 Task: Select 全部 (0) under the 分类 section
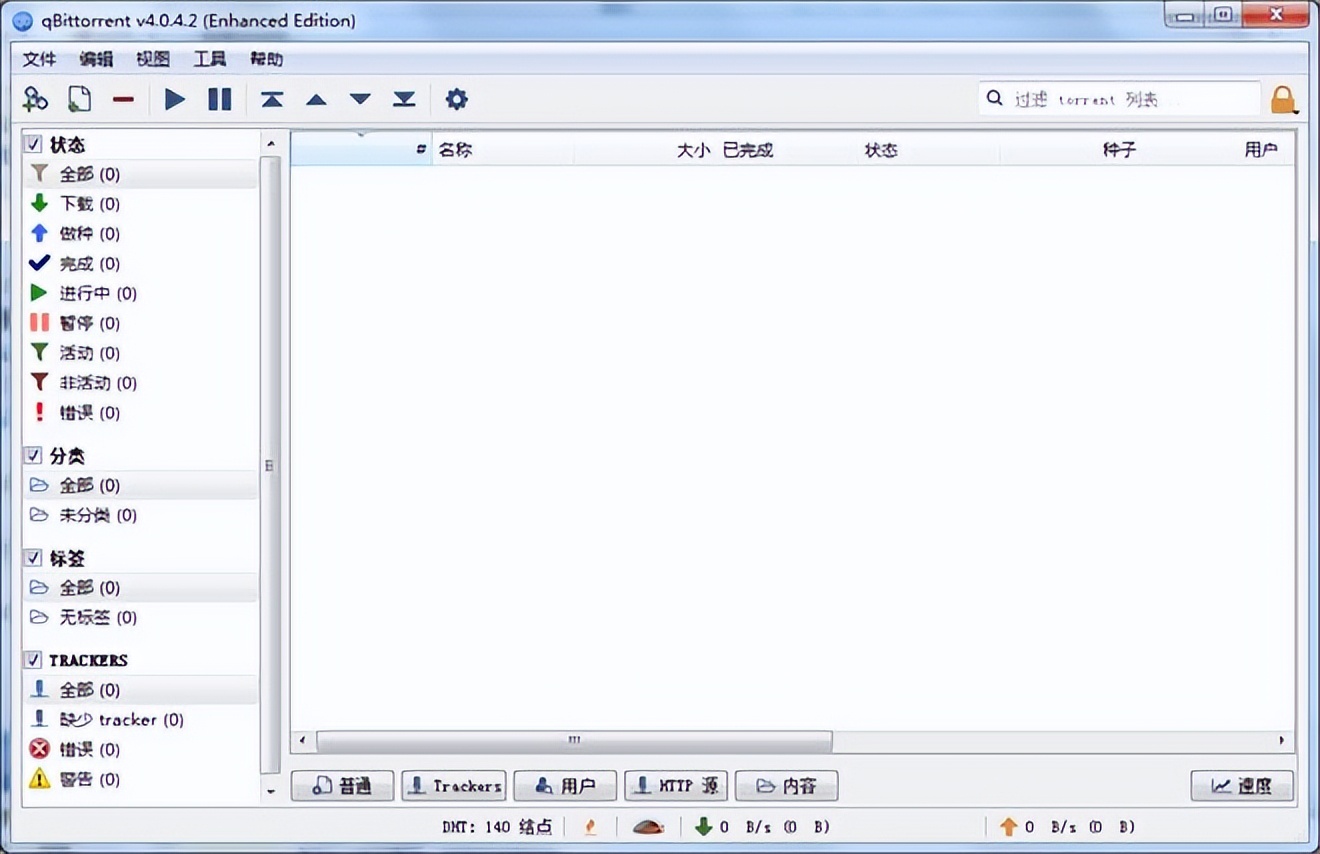point(140,485)
